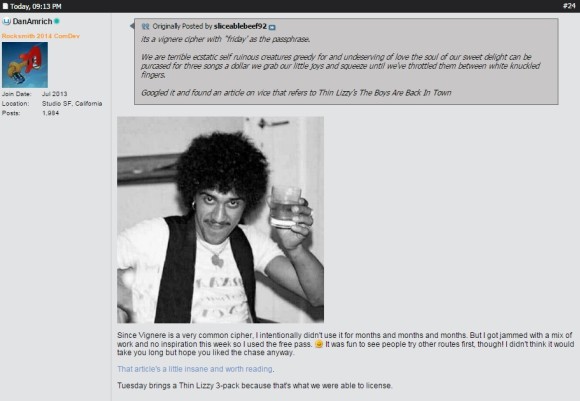Click the Uplay icon next to DanAmrich
Viewport: 580px width, 401px height.
point(6,21)
